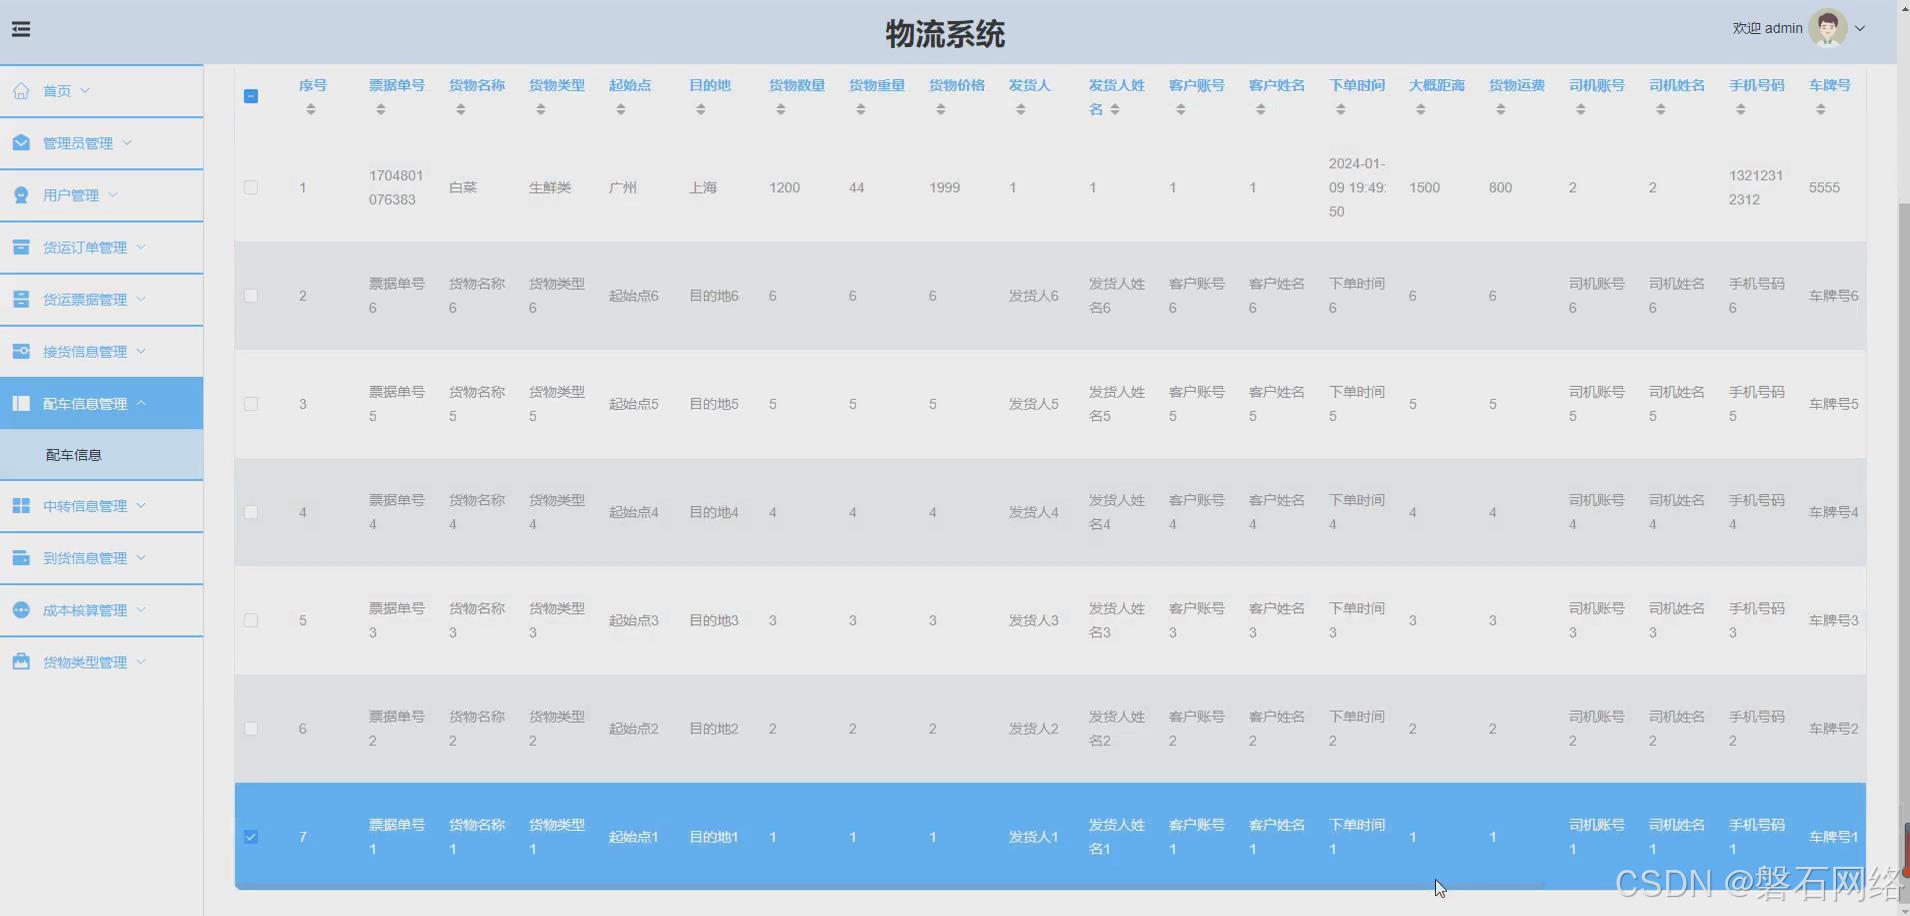
Task: Sort the table by 票据单号 column
Action: 381,109
